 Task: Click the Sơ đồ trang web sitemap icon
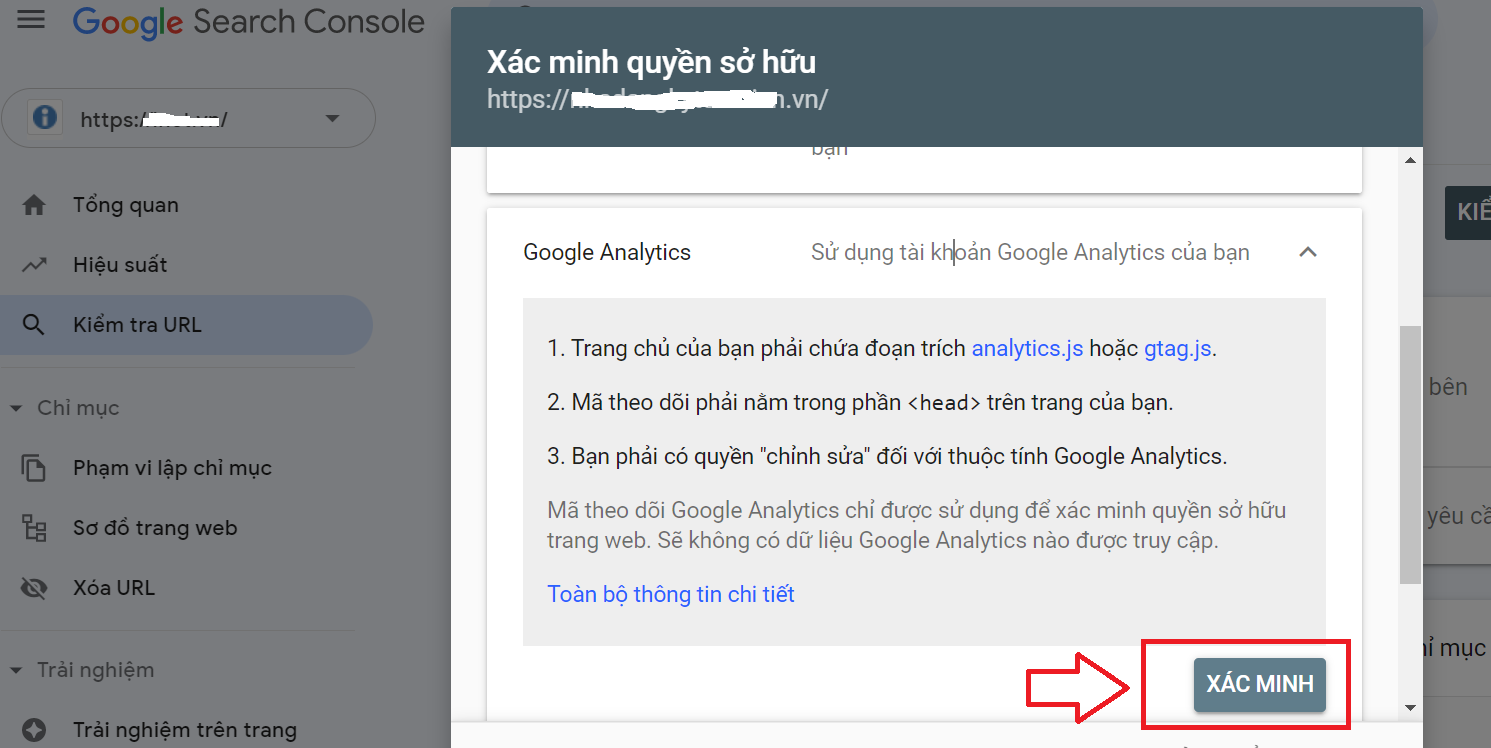coord(34,528)
